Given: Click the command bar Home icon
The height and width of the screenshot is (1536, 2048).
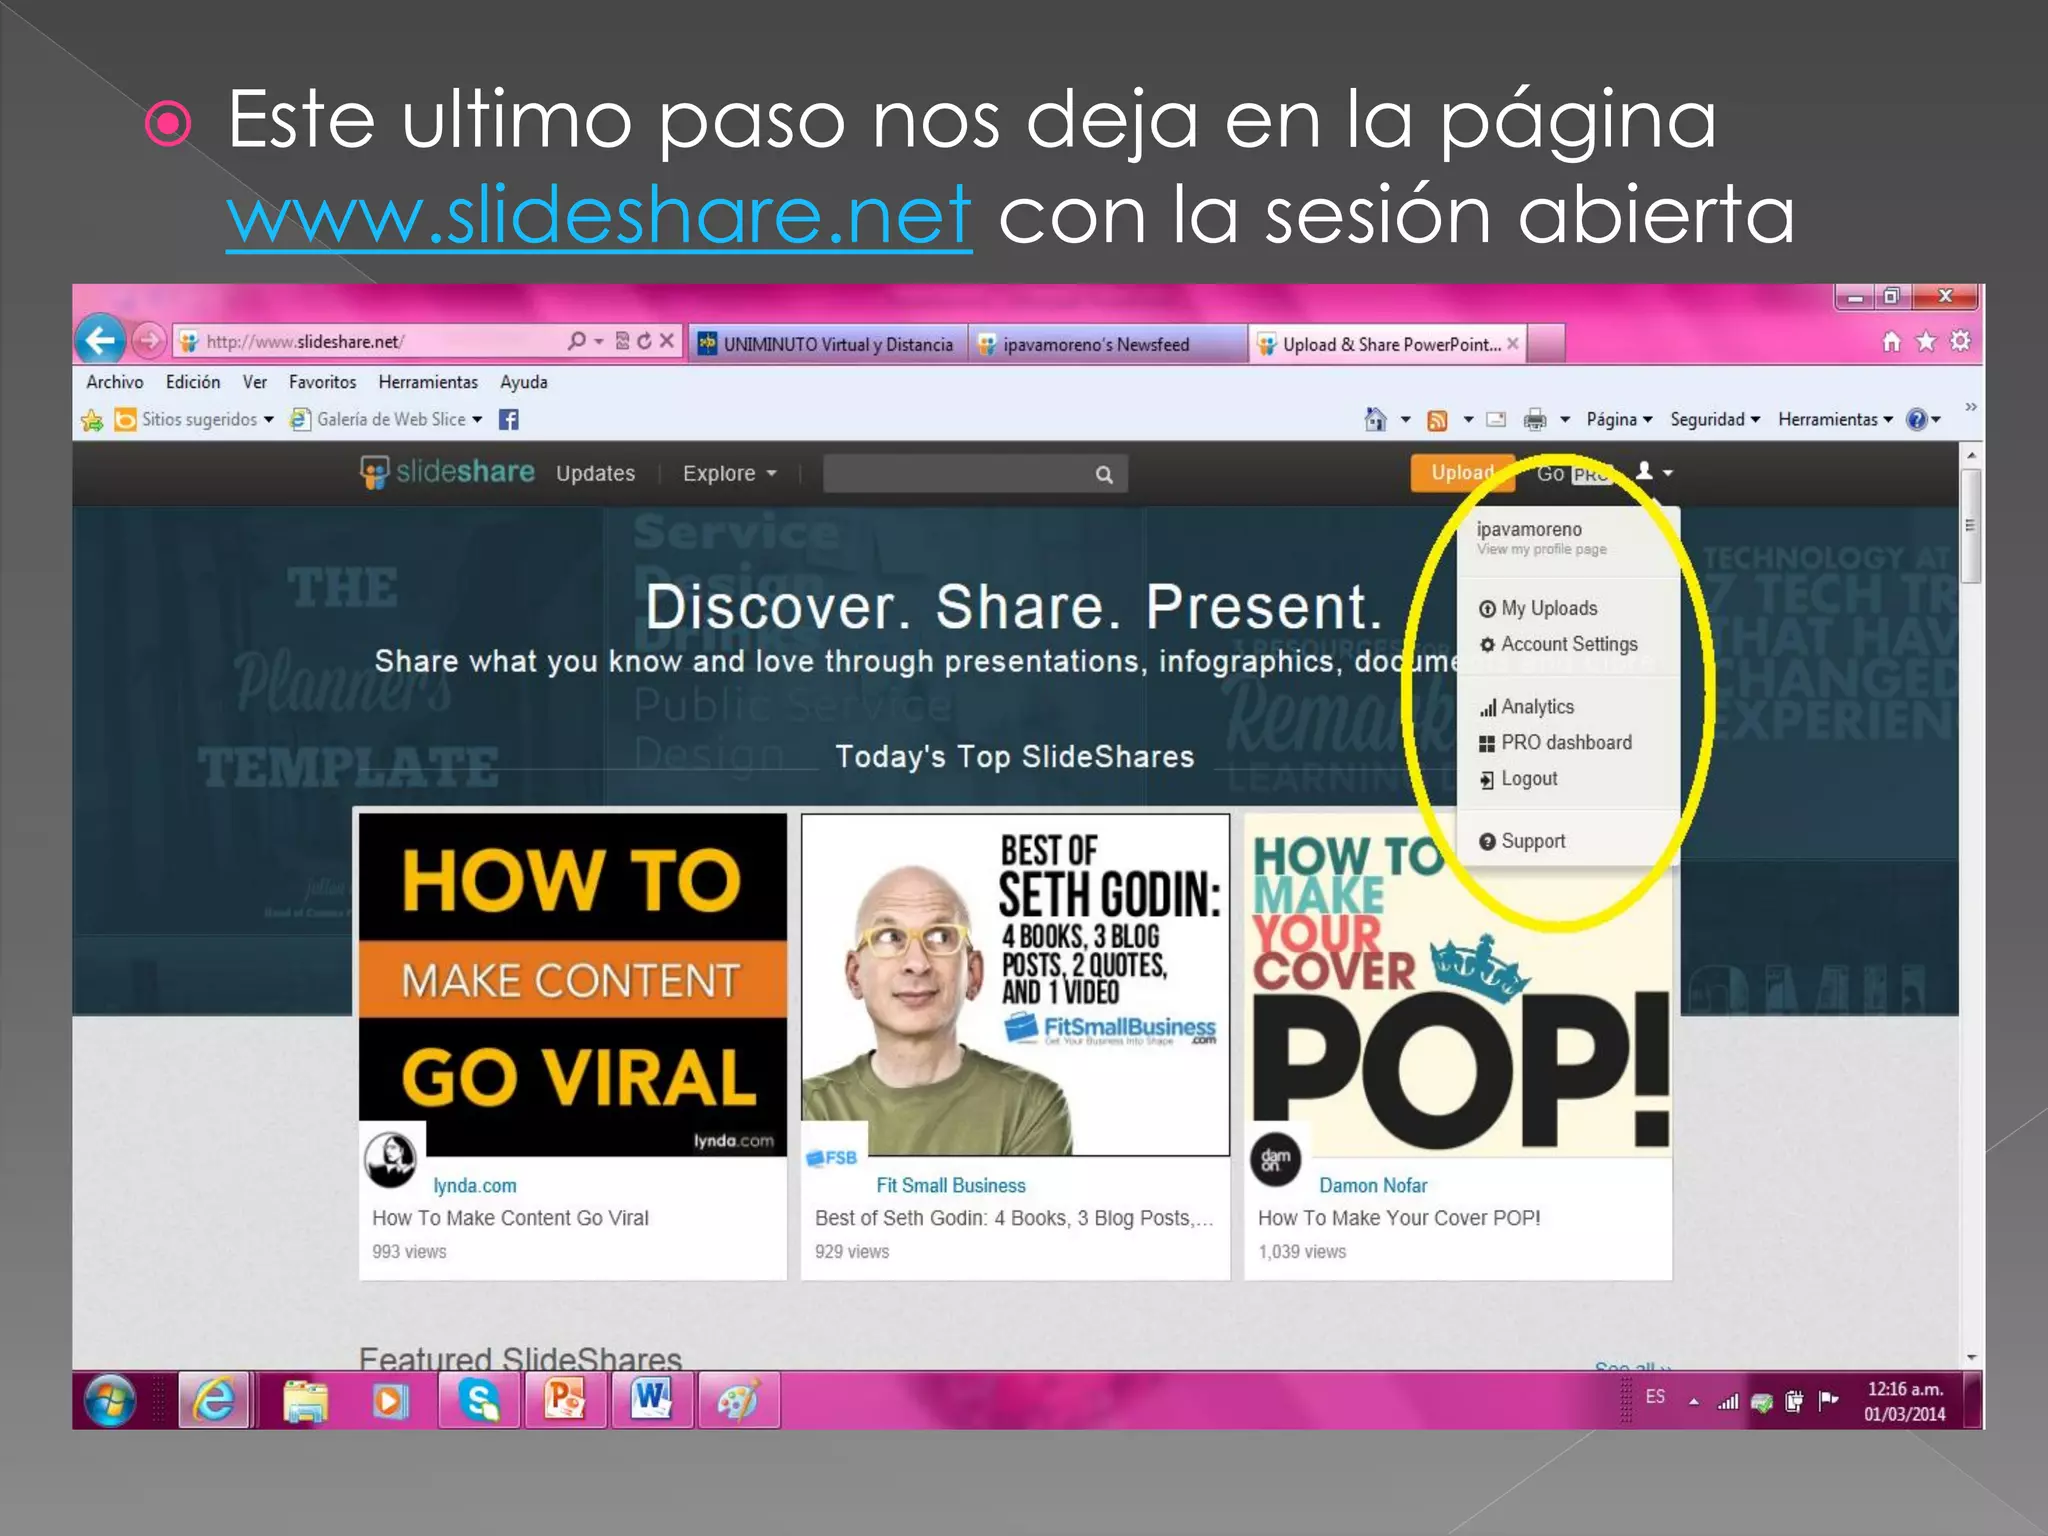Looking at the screenshot, I should tap(1376, 420).
